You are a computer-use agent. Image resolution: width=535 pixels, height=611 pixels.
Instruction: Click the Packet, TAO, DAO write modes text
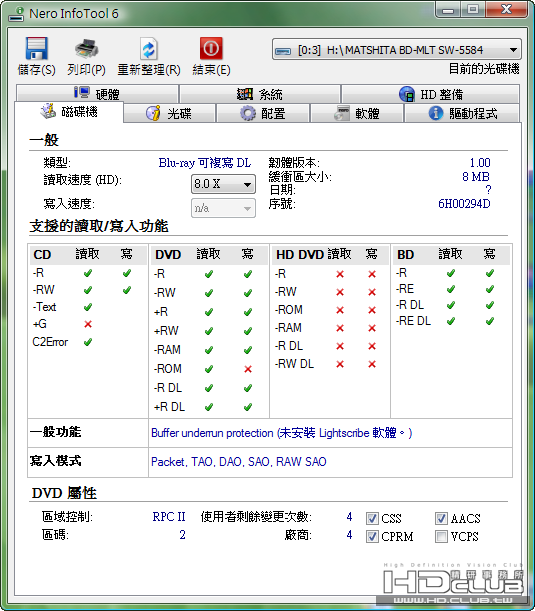point(238,462)
